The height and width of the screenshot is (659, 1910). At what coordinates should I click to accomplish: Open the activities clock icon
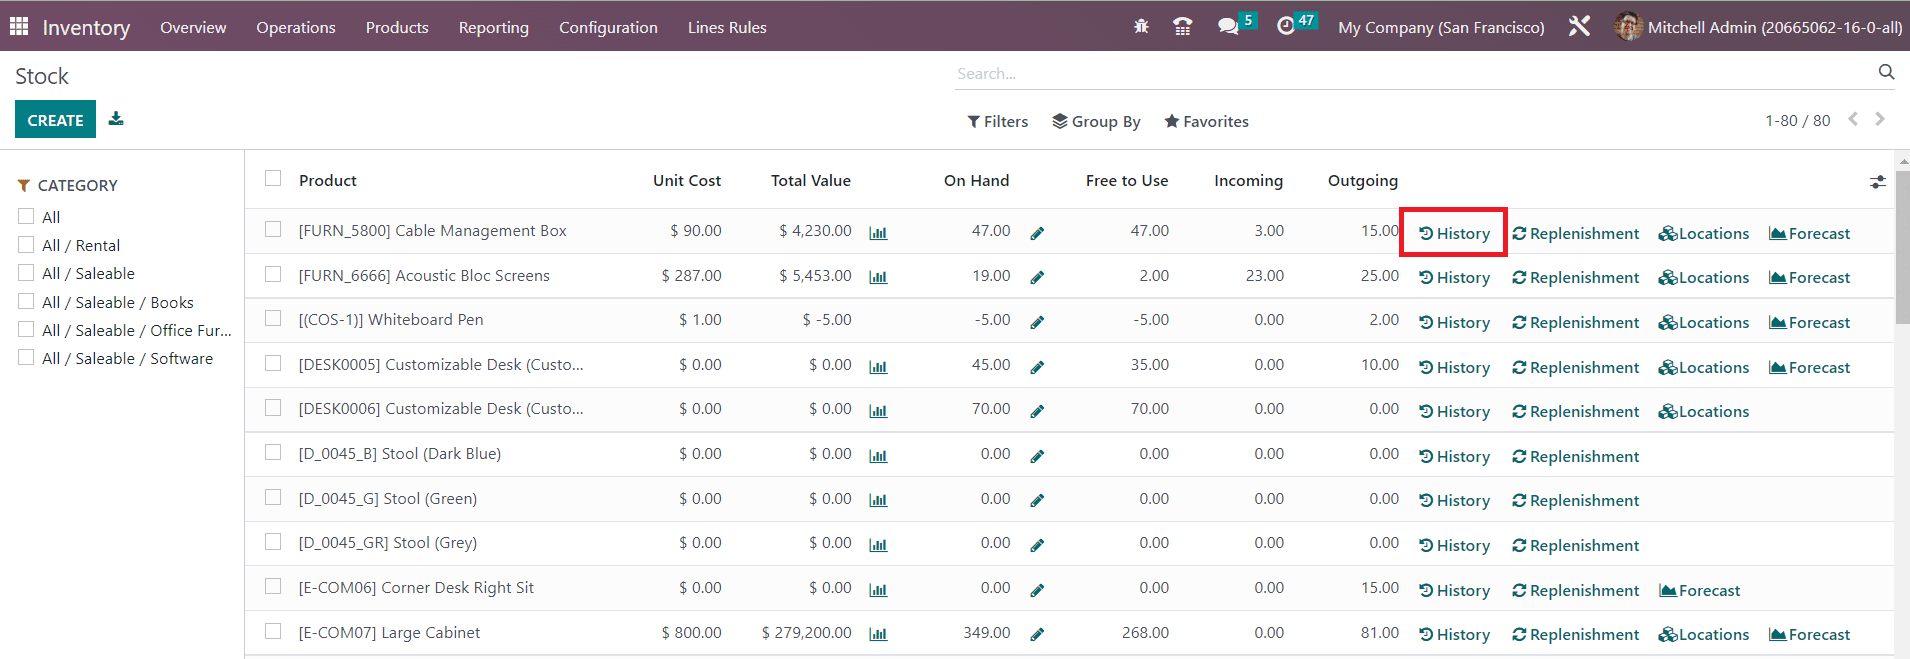point(1286,27)
